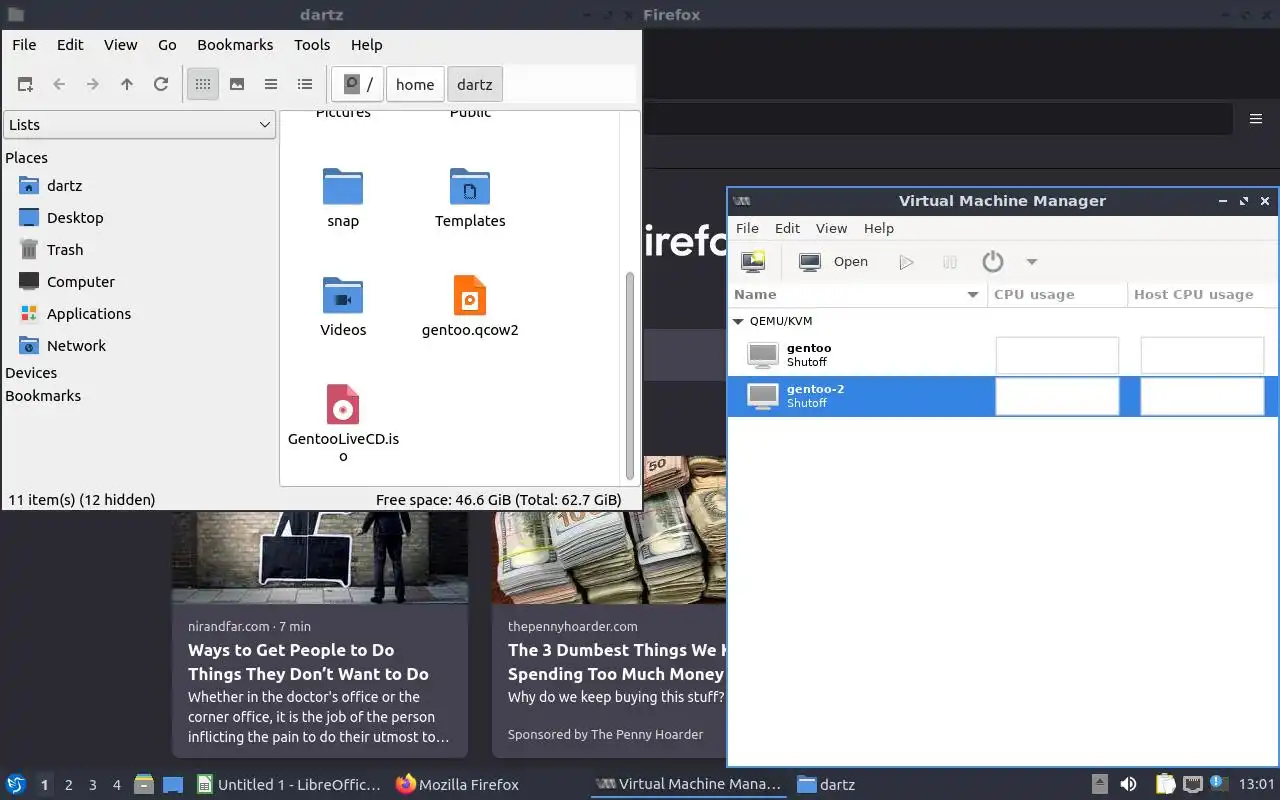Open the volume control in system tray

click(x=1128, y=785)
